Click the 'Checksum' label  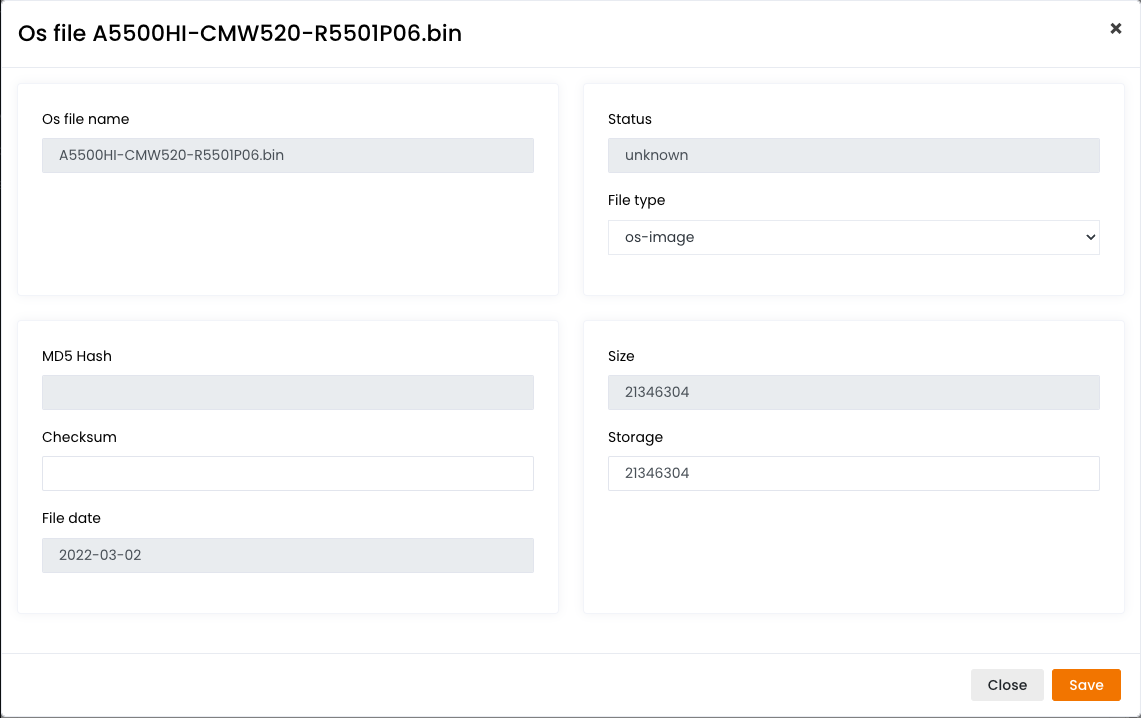pos(79,437)
